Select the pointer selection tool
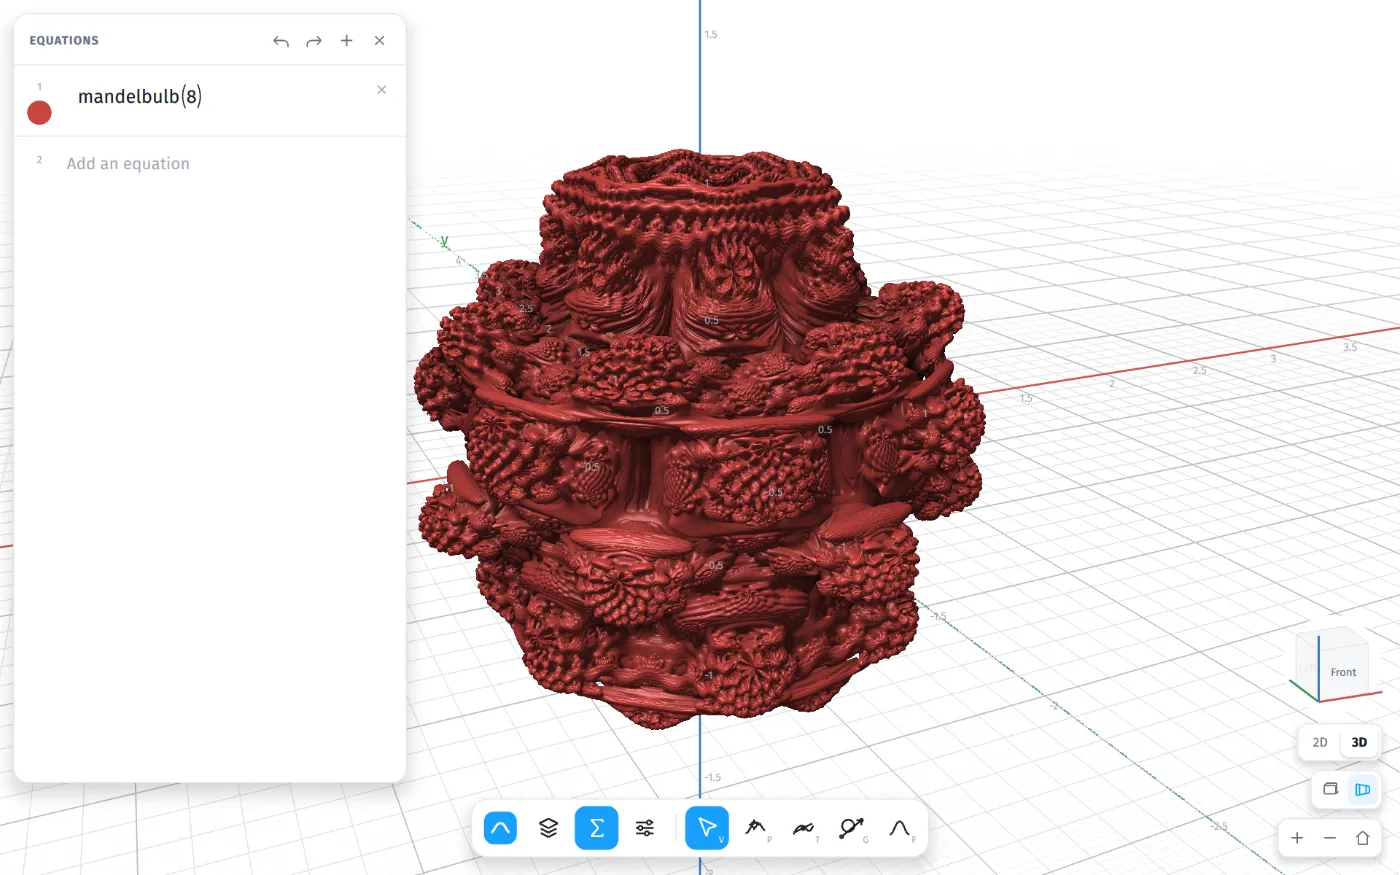Viewport: 1400px width, 875px height. point(707,828)
